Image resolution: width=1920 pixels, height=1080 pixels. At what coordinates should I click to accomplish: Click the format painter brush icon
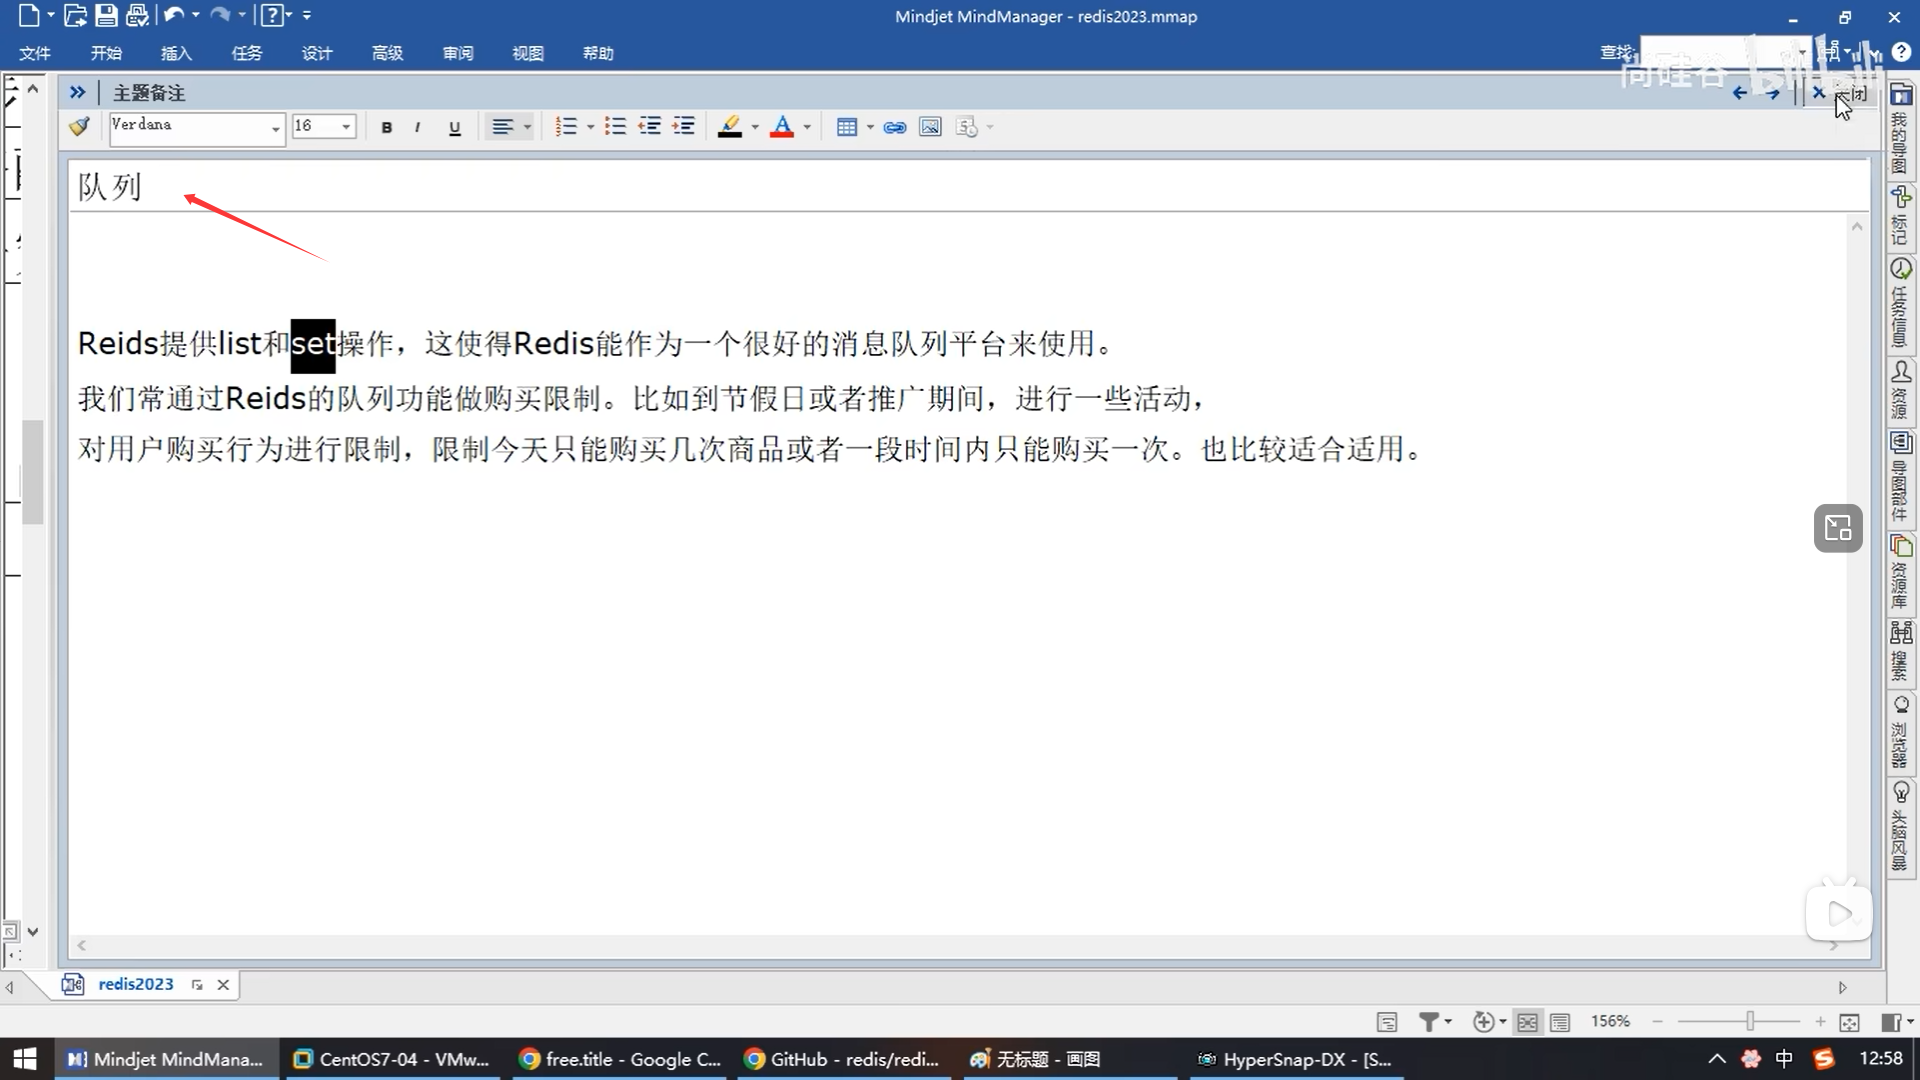(80, 127)
